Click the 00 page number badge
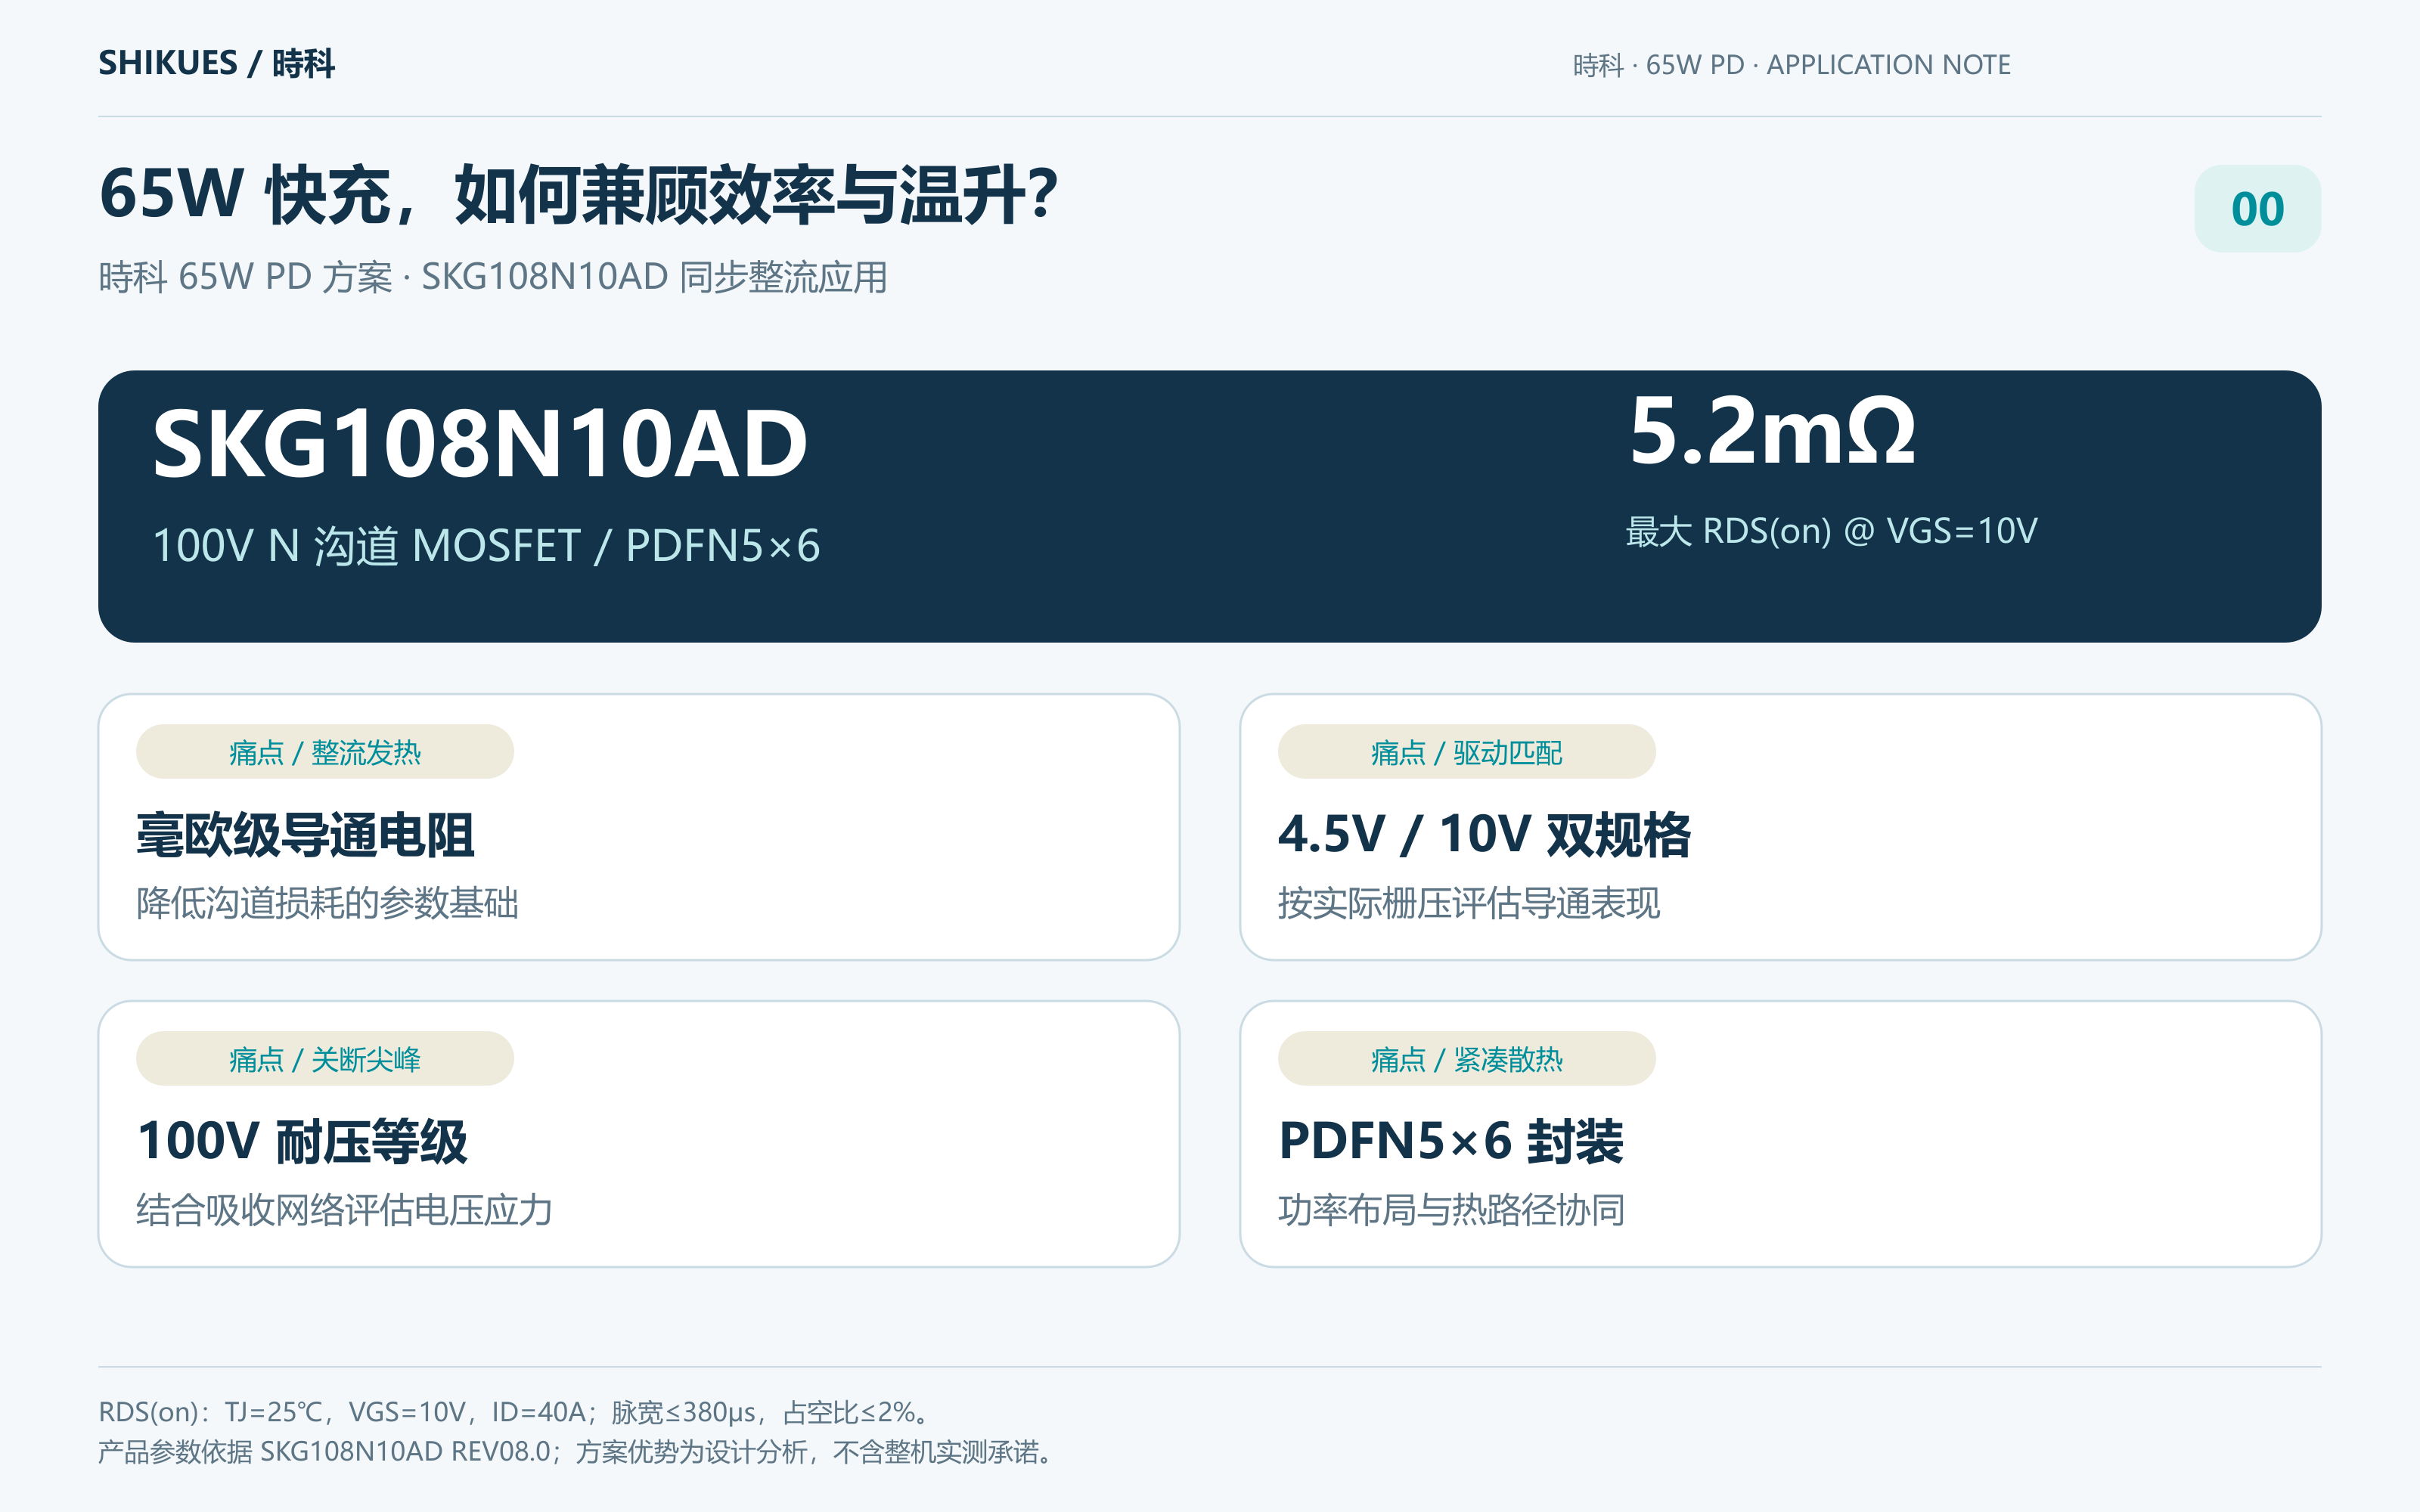Screen dimensions: 2420x1512 click(x=2257, y=208)
